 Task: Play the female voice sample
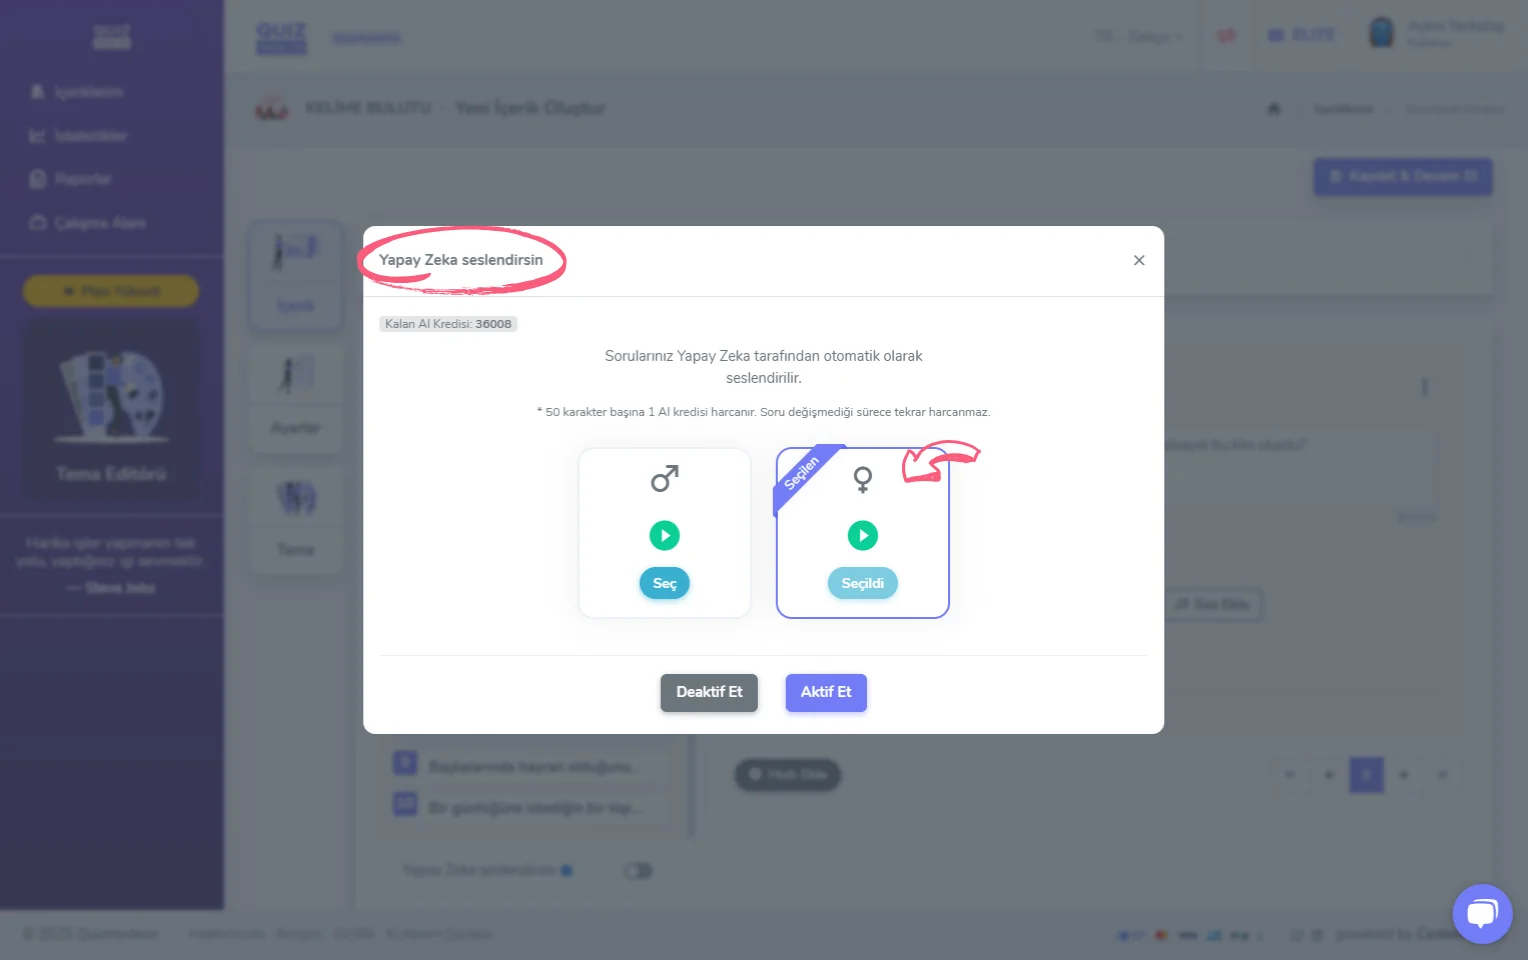coord(863,535)
